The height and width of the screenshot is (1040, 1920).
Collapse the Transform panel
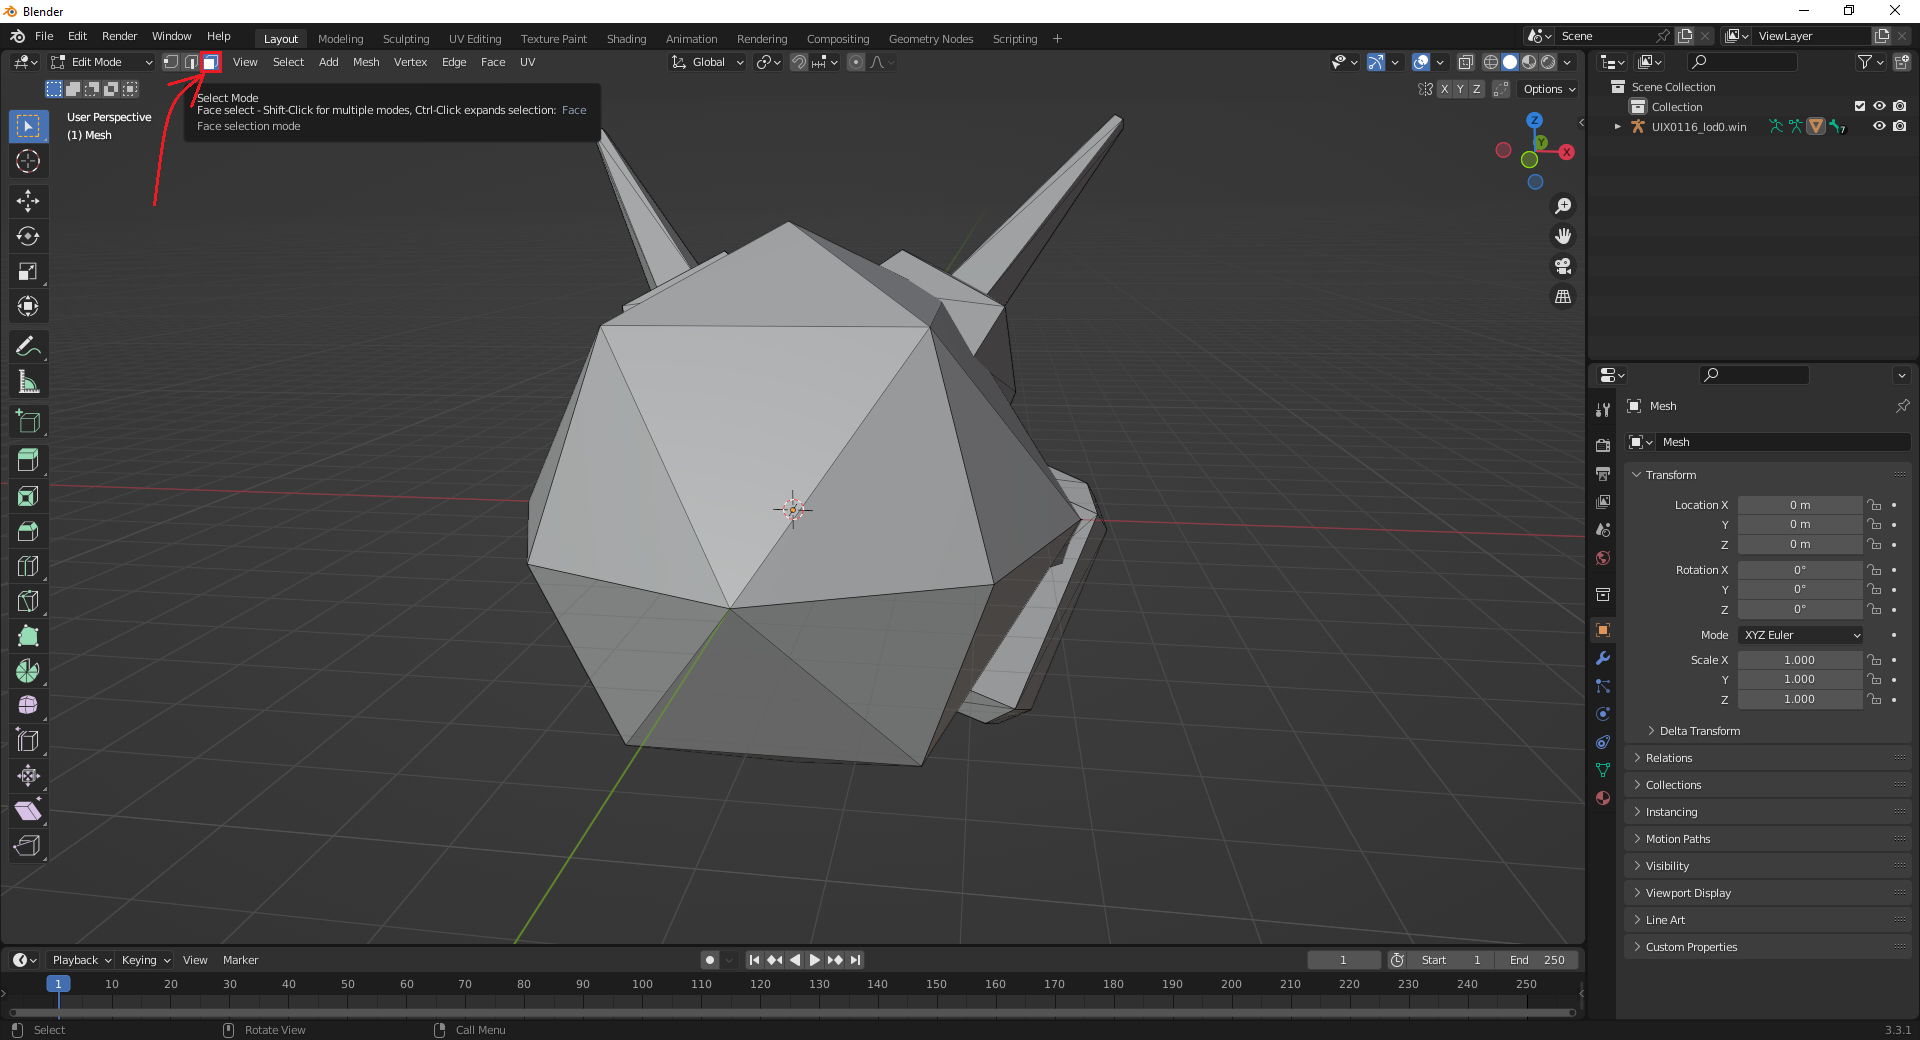pos(1671,475)
